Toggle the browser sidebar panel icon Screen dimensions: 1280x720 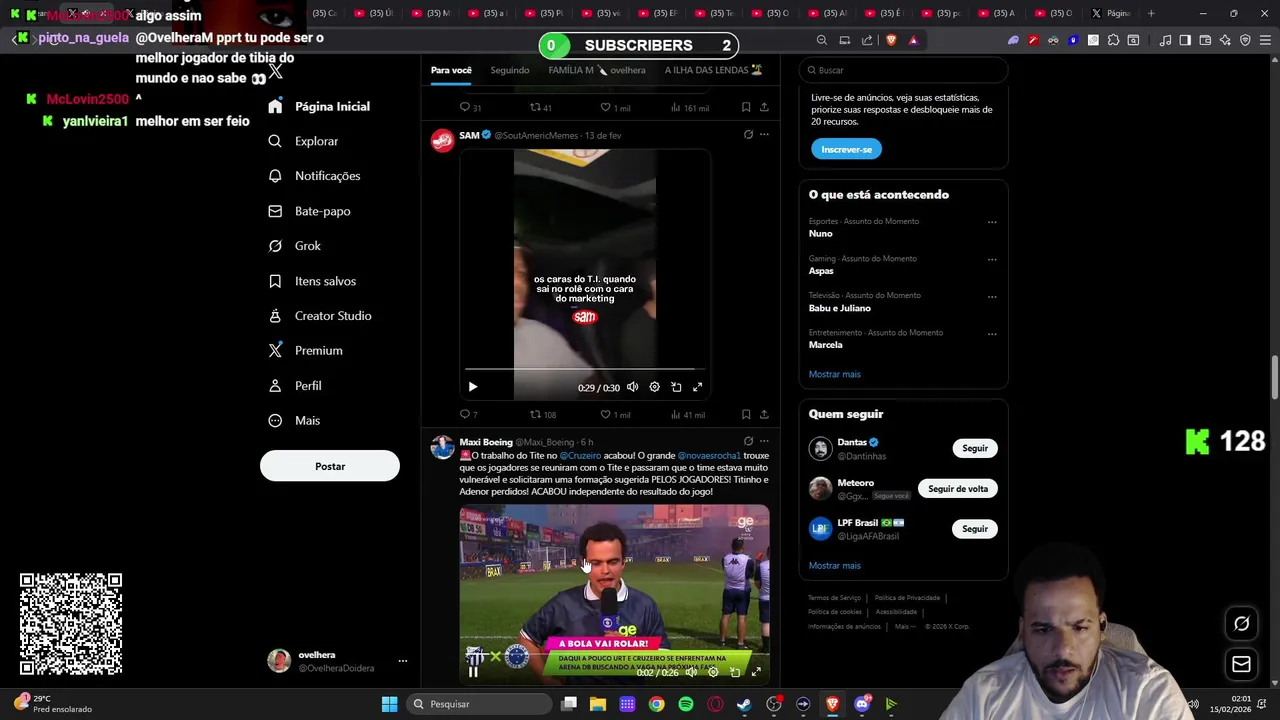[x=1185, y=40]
